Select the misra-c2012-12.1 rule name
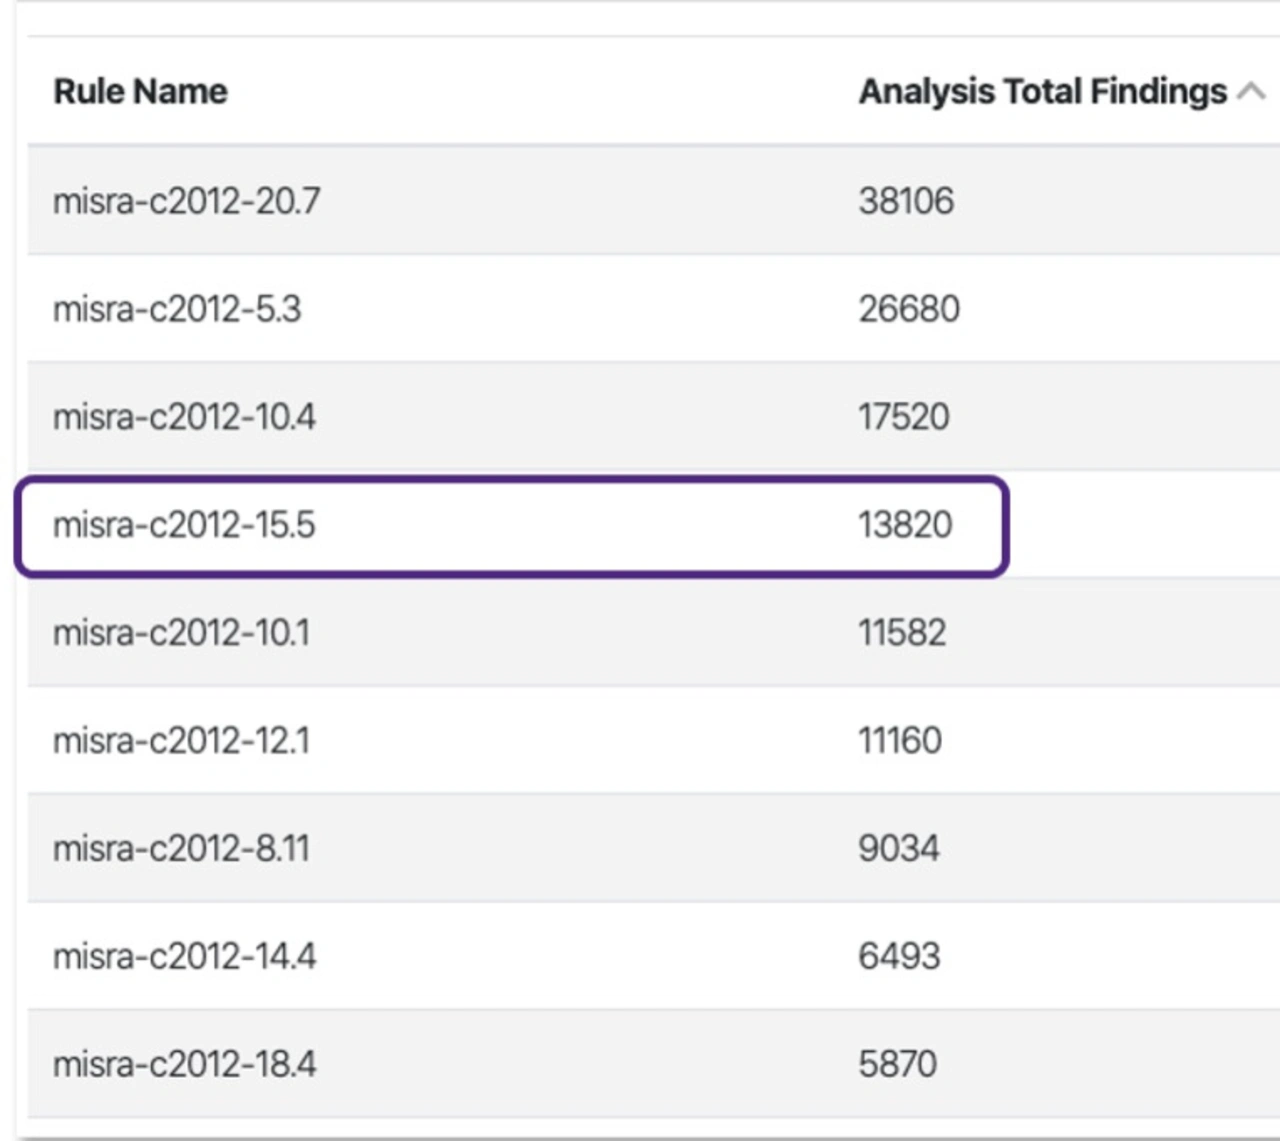Screen dimensions: 1280x1141 click(x=181, y=741)
